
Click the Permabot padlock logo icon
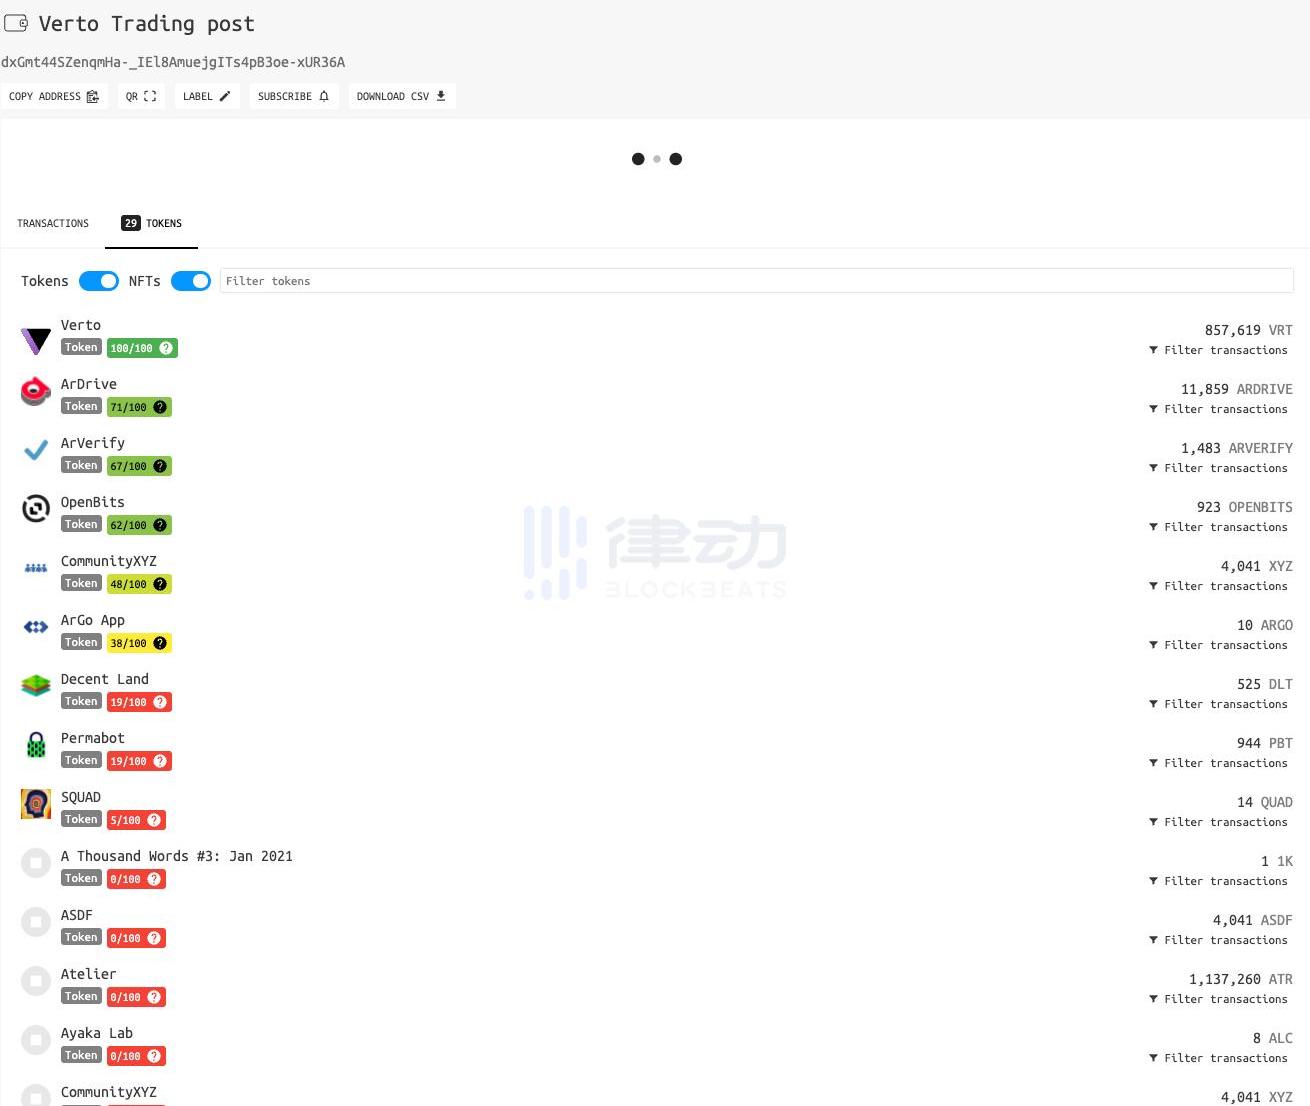click(36, 745)
